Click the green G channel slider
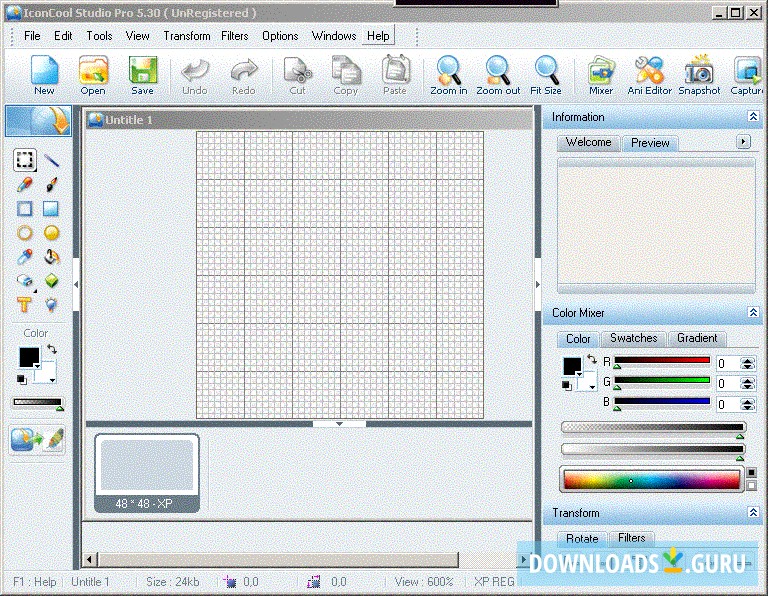 662,381
